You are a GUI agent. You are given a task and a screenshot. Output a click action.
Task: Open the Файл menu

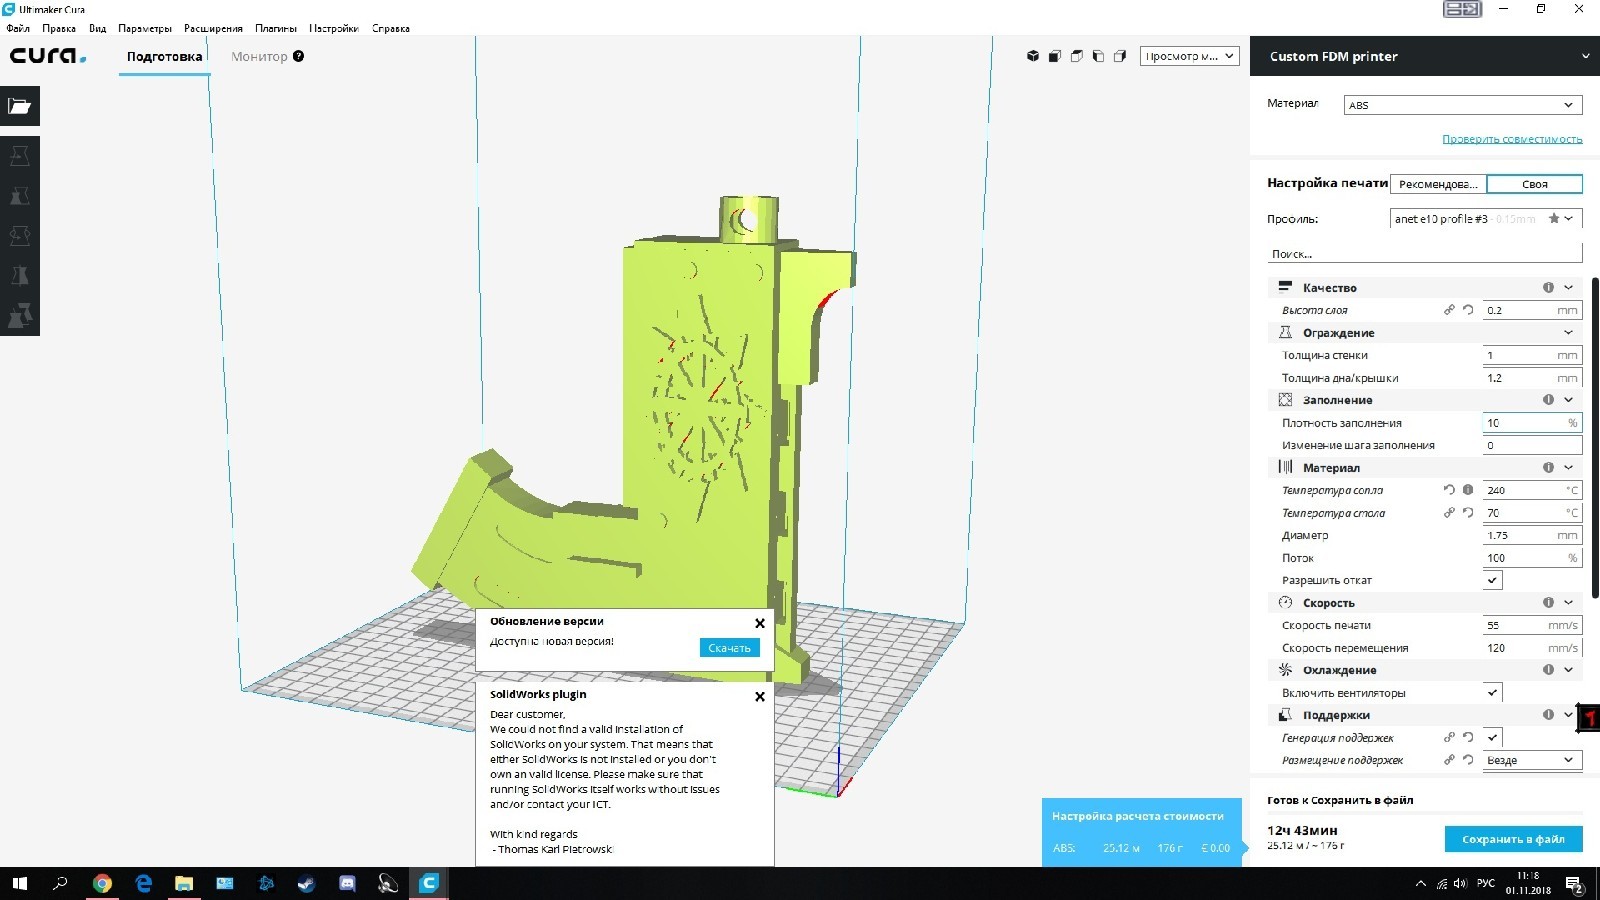click(18, 28)
